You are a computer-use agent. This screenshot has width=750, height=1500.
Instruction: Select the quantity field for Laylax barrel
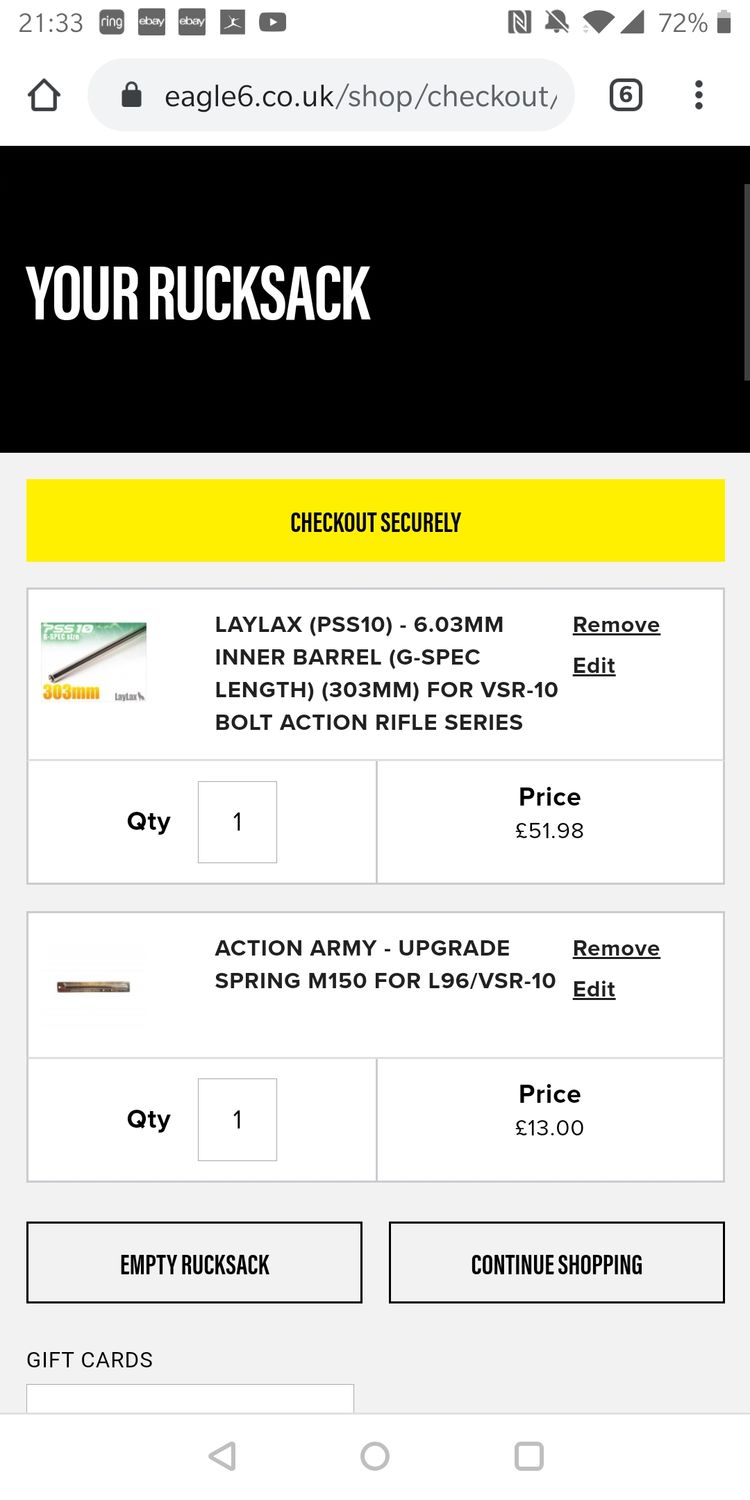pos(237,822)
